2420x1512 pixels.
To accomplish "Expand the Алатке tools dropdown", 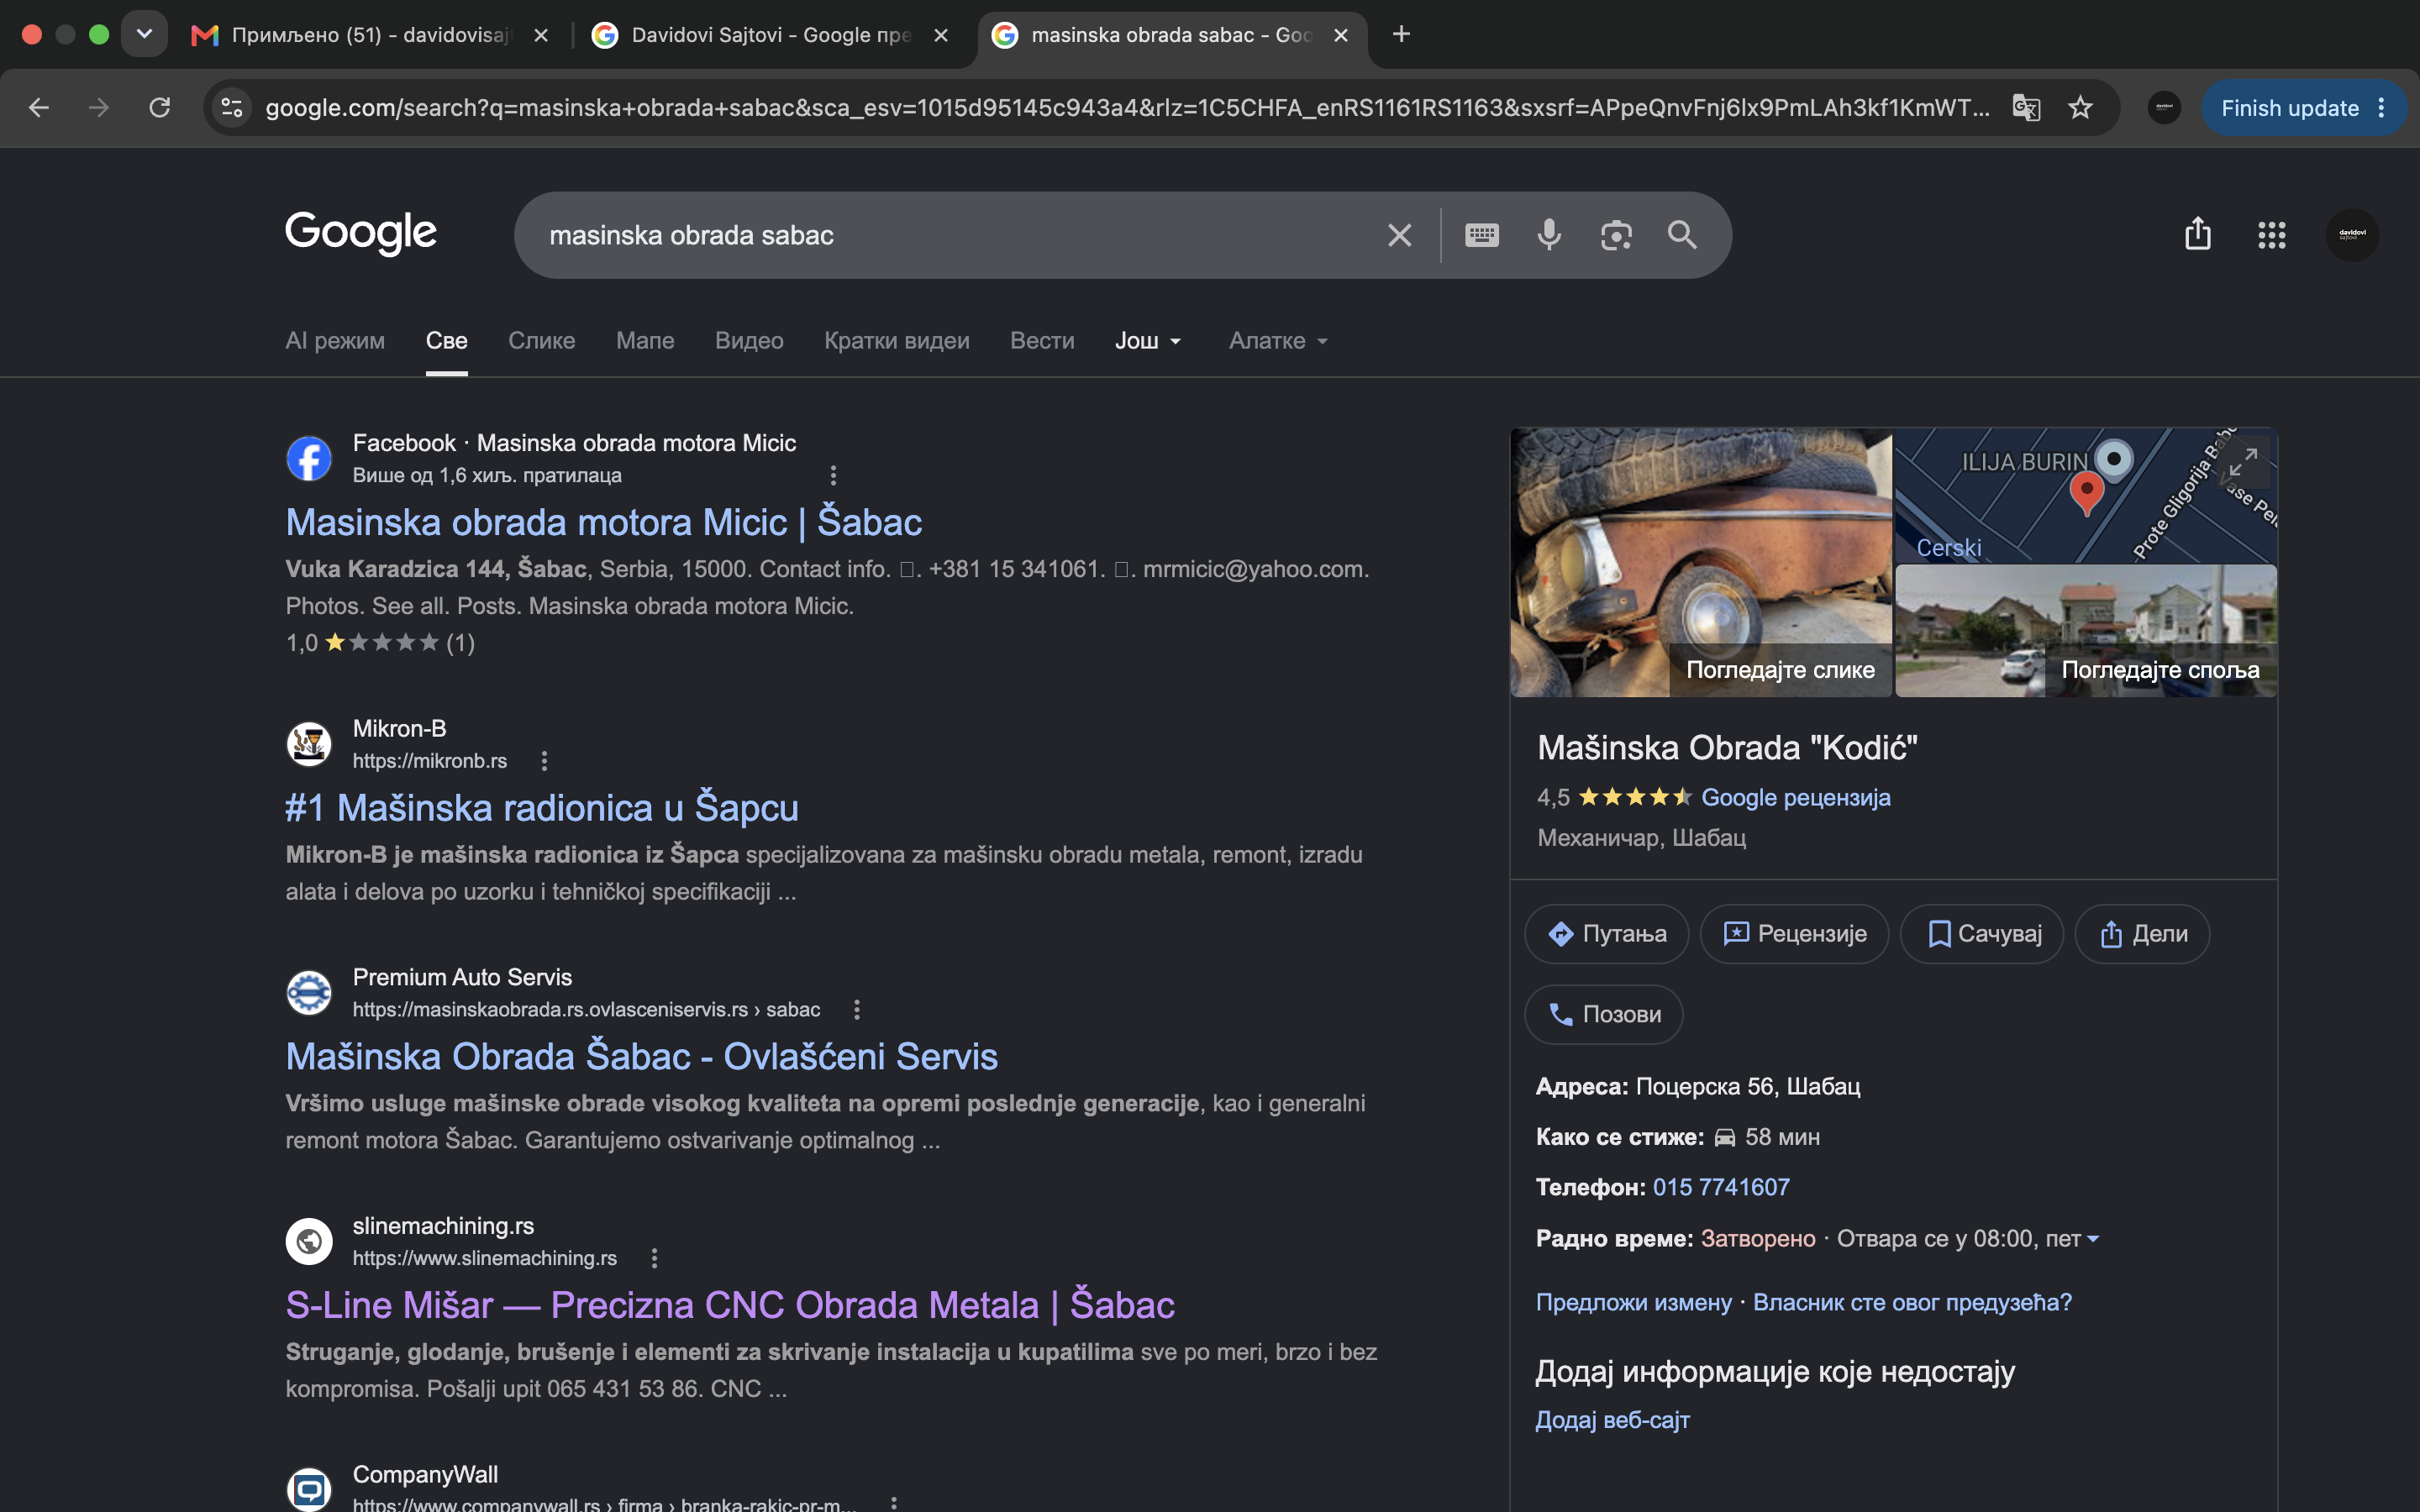I will pos(1278,341).
